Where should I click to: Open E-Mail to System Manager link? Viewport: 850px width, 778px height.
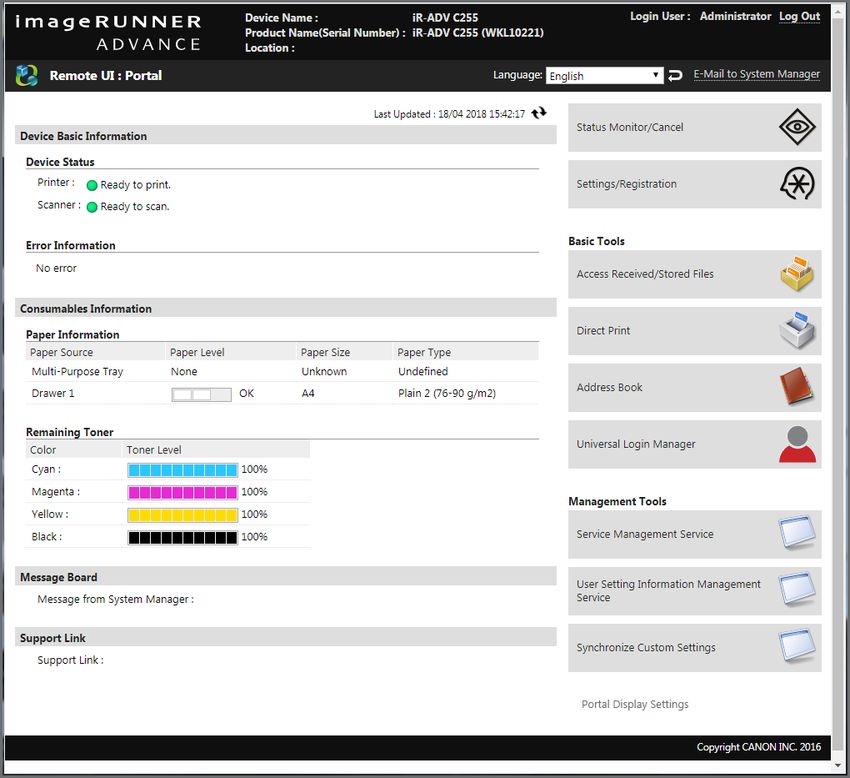pos(756,74)
